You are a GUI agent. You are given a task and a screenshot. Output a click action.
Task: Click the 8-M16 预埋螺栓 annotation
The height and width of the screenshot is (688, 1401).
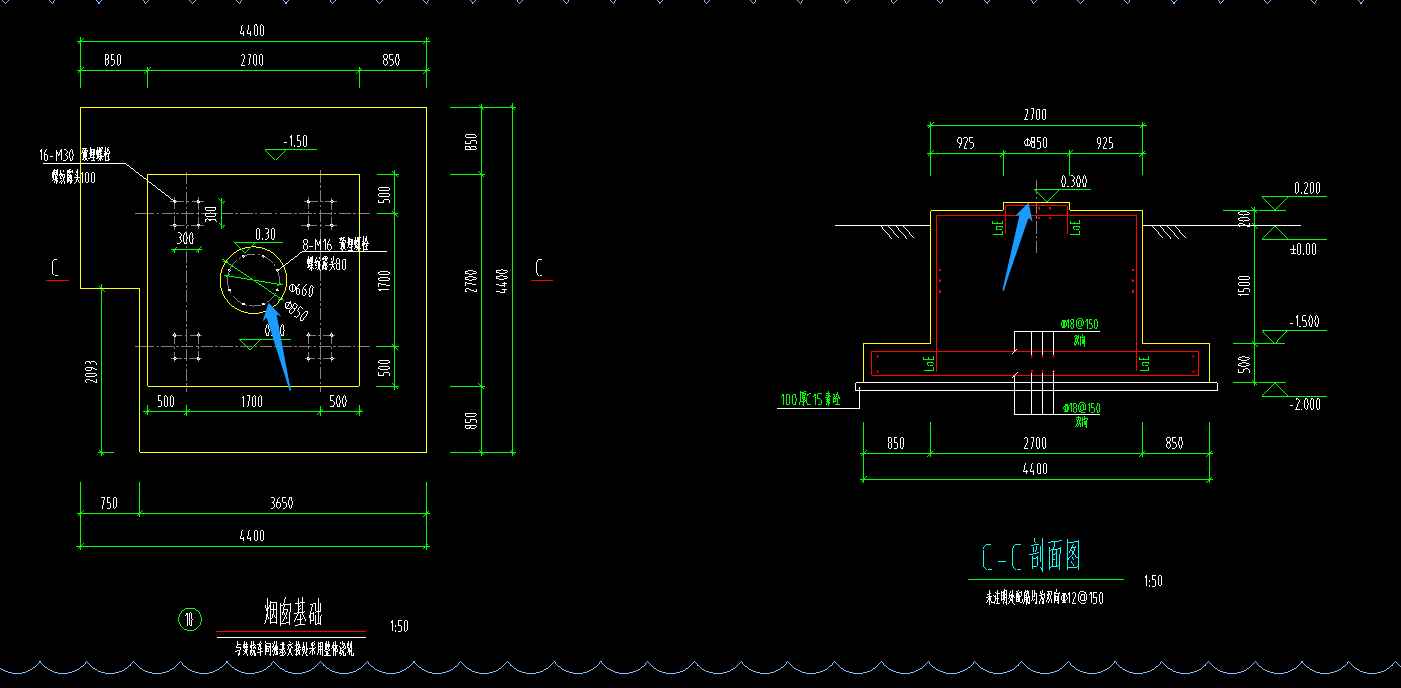tap(337, 244)
